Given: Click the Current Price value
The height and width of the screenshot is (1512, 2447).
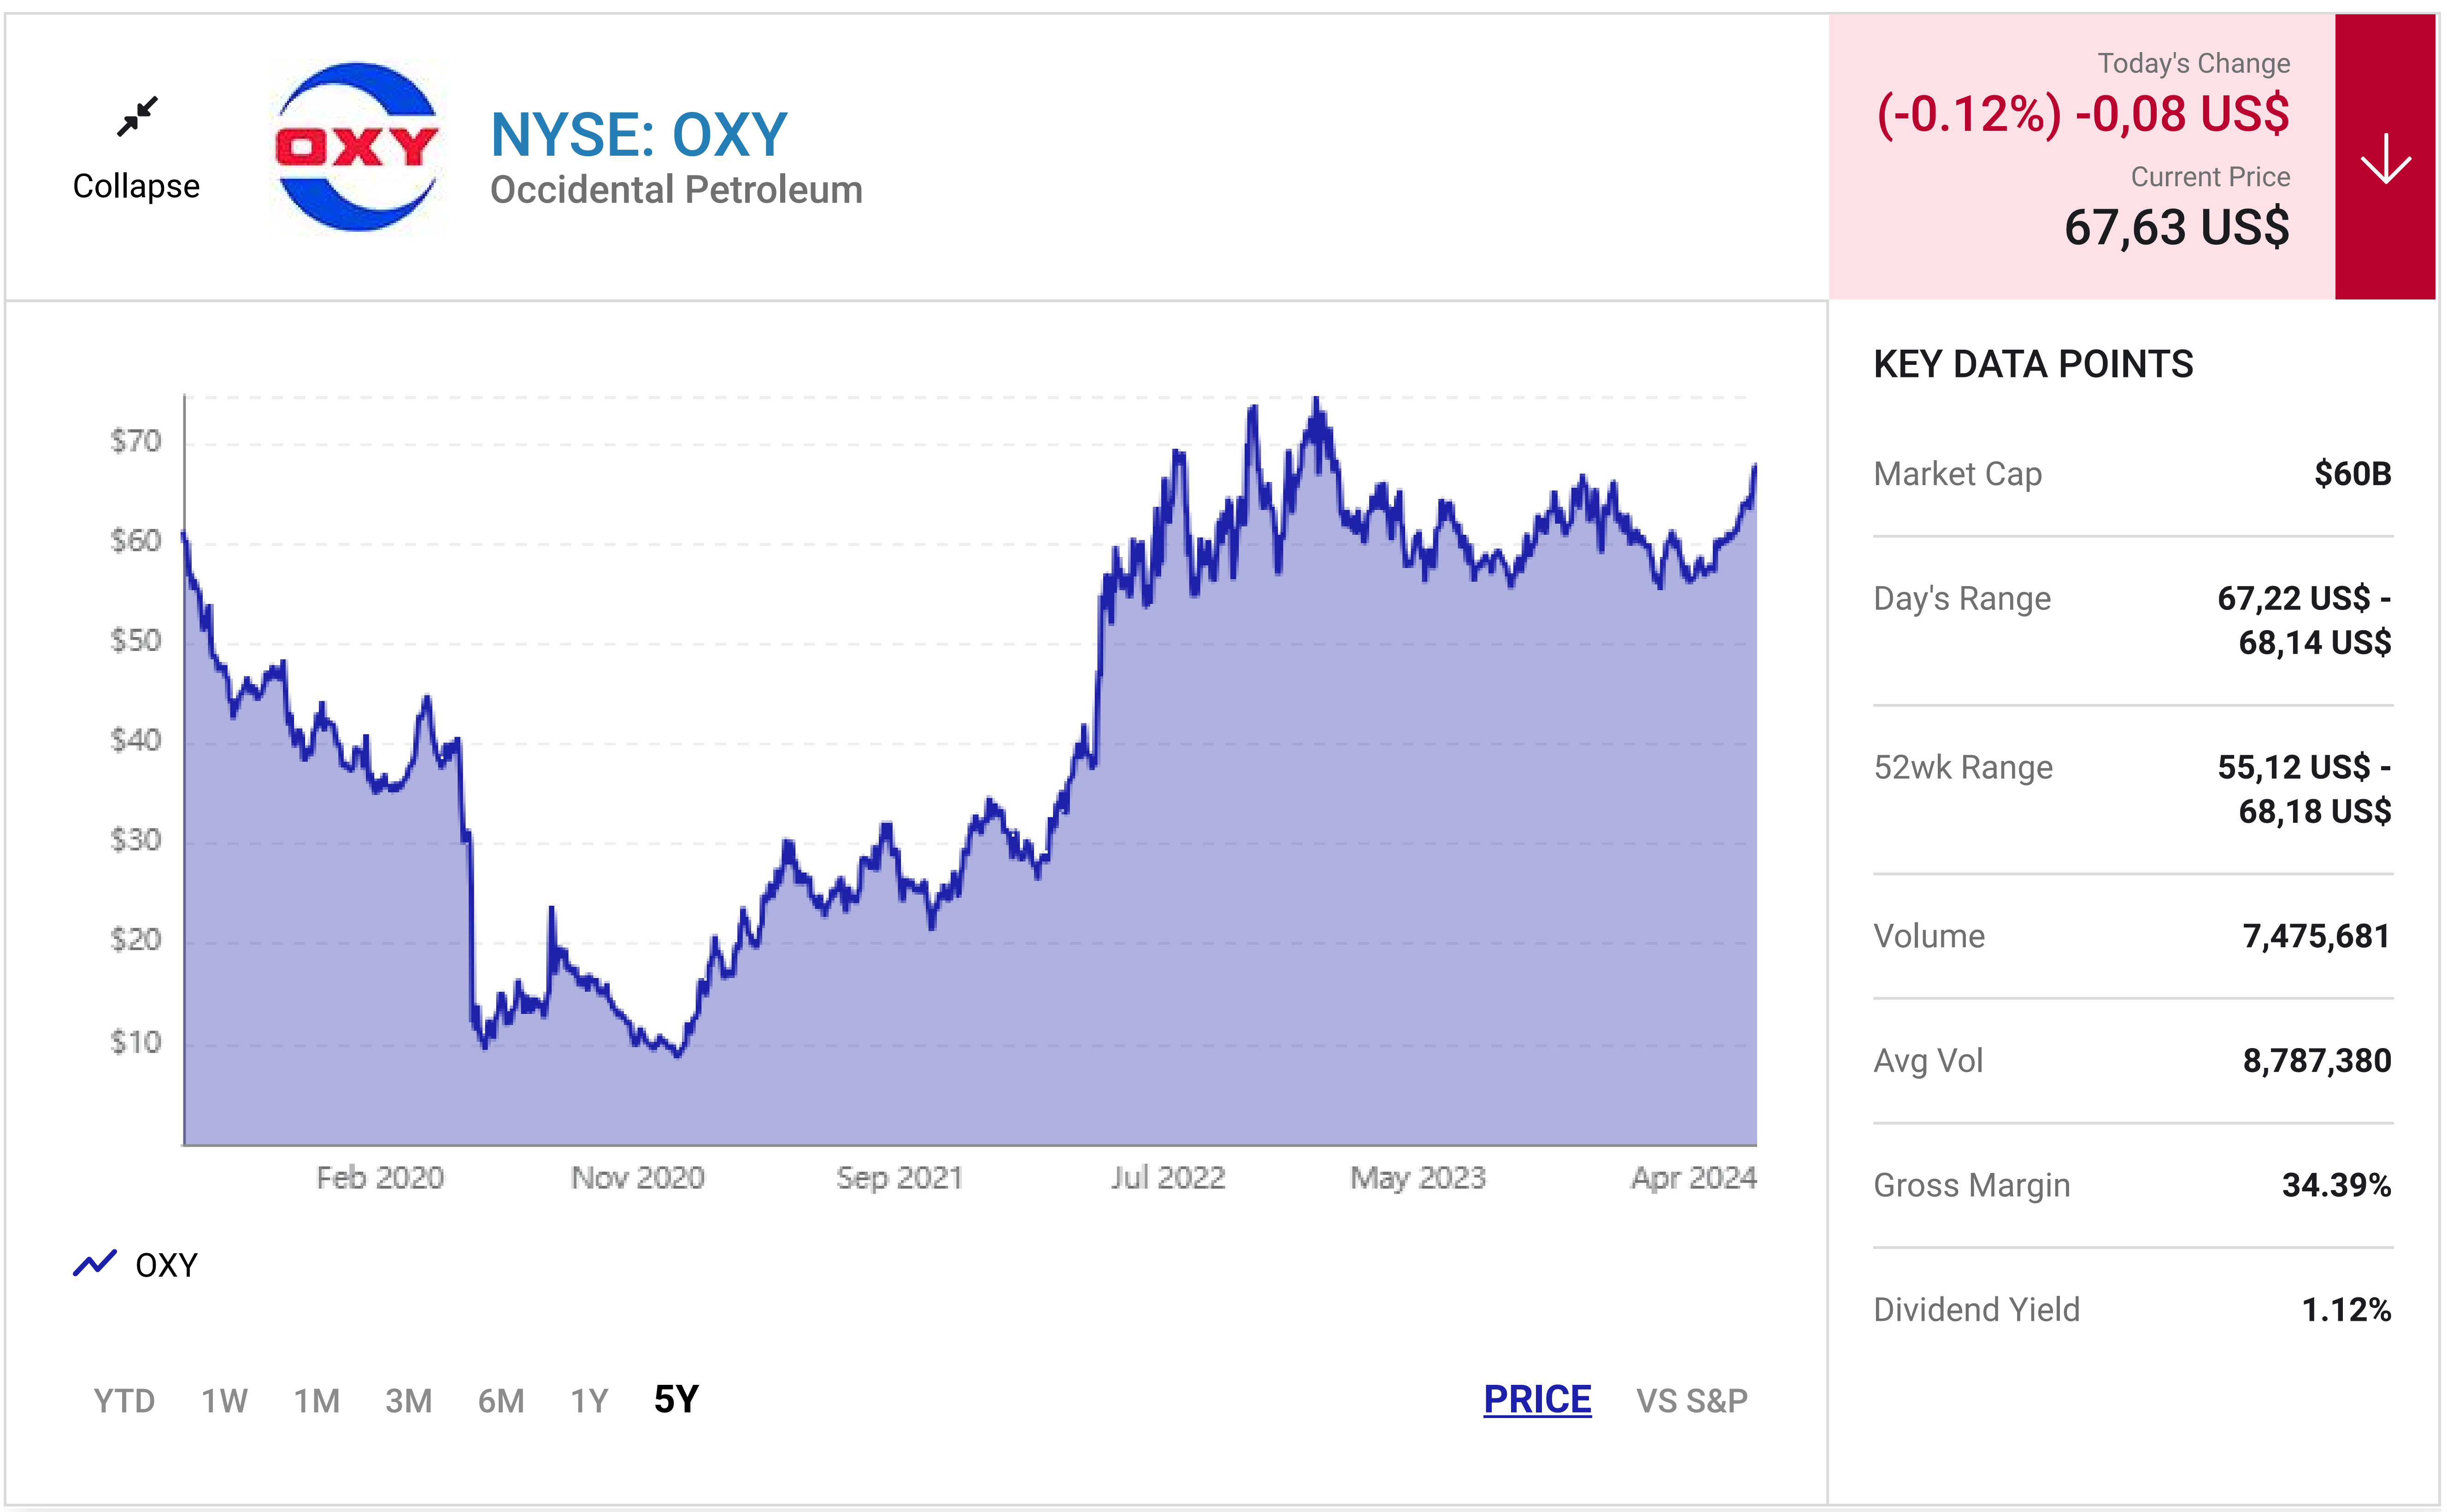Looking at the screenshot, I should 2176,227.
